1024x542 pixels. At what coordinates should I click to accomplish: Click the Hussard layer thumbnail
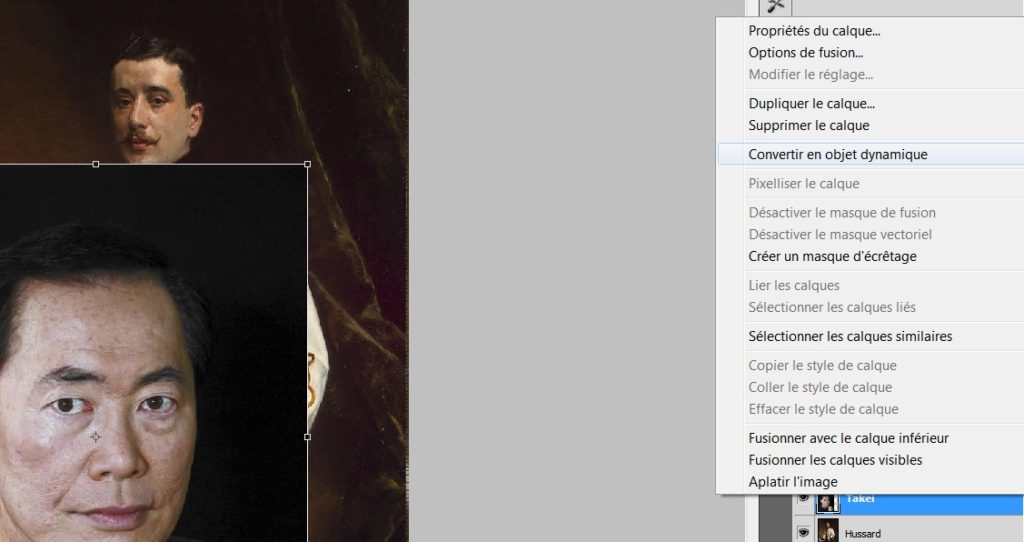(x=827, y=531)
